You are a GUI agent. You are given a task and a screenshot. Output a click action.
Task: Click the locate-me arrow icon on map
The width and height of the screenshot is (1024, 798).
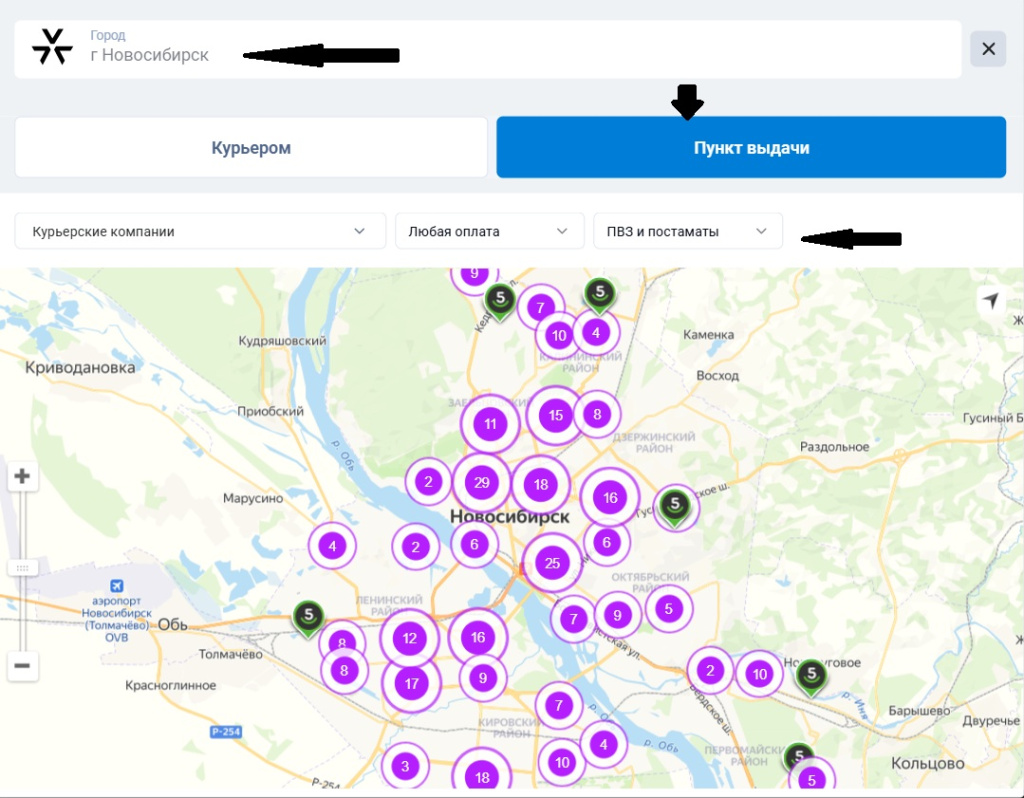[x=990, y=301]
